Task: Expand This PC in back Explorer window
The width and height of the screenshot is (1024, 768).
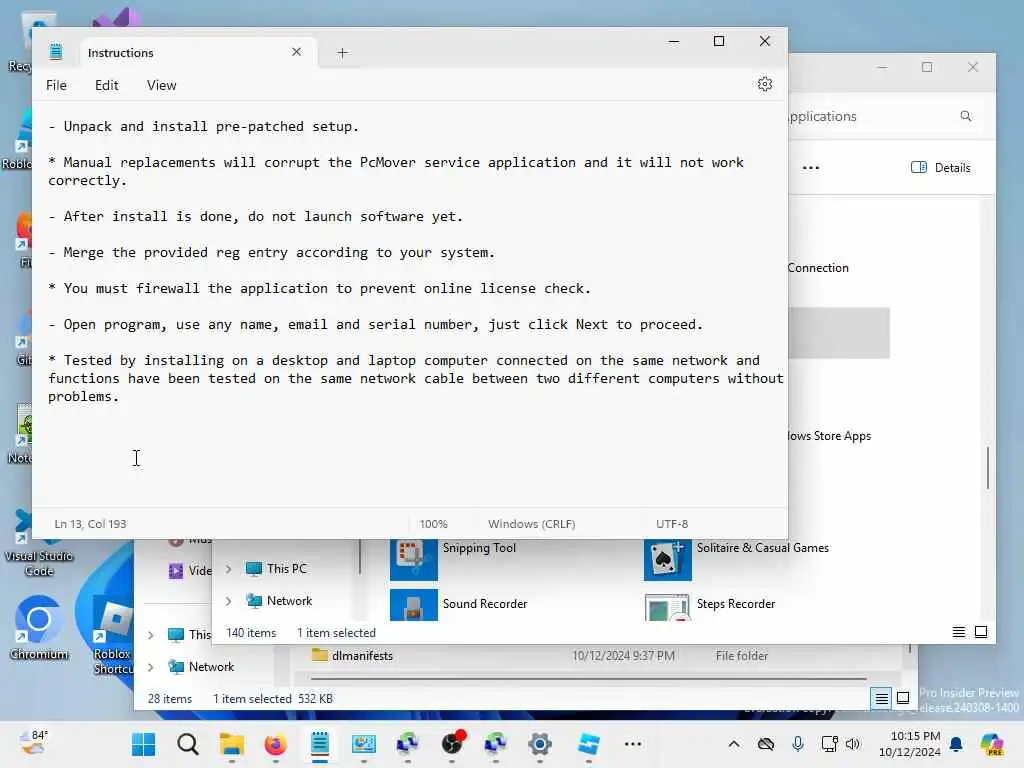Action: tap(151, 635)
